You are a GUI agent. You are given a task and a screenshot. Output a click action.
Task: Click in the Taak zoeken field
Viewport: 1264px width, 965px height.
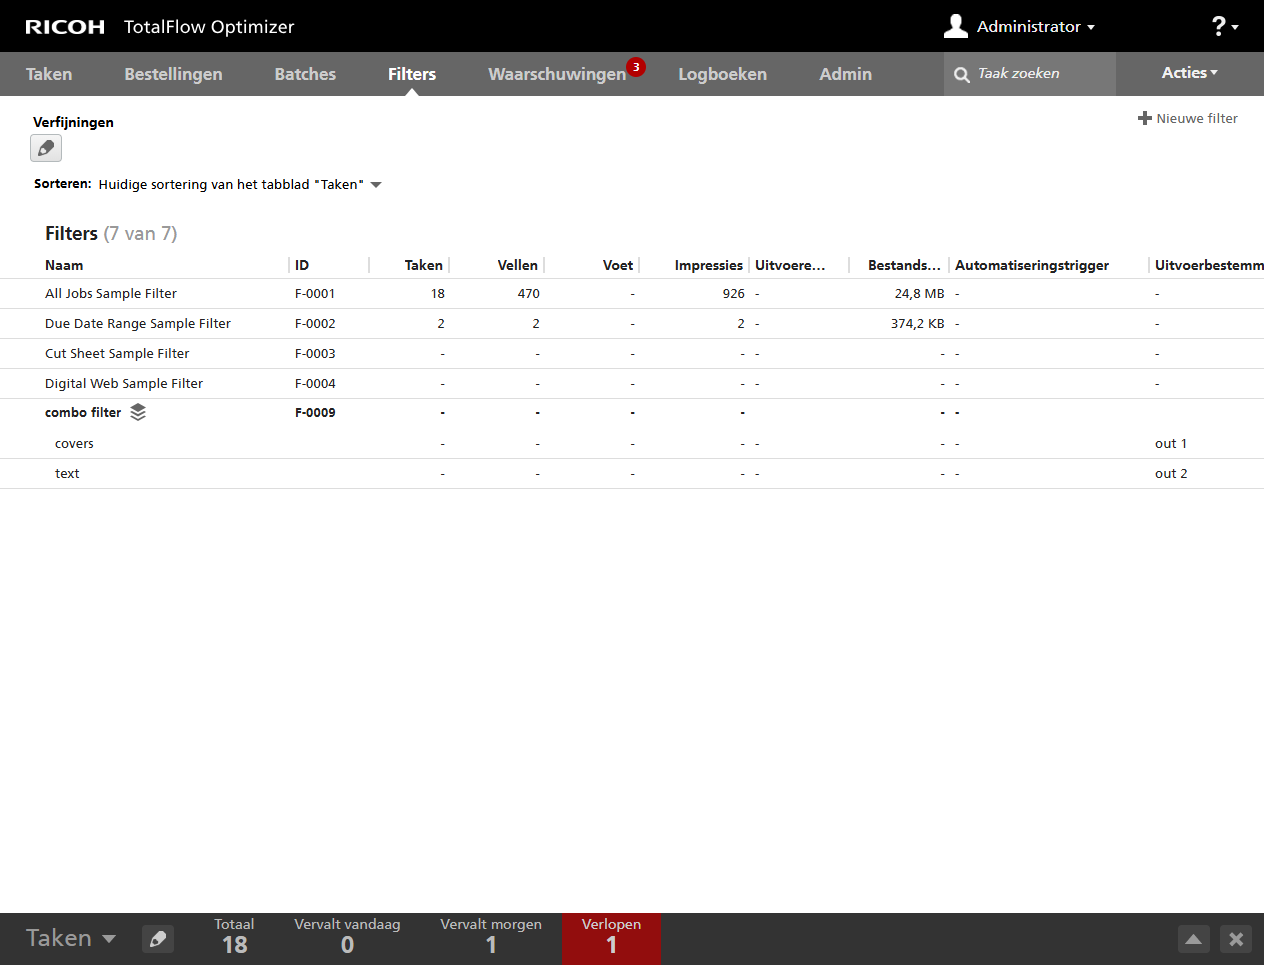[1040, 74]
